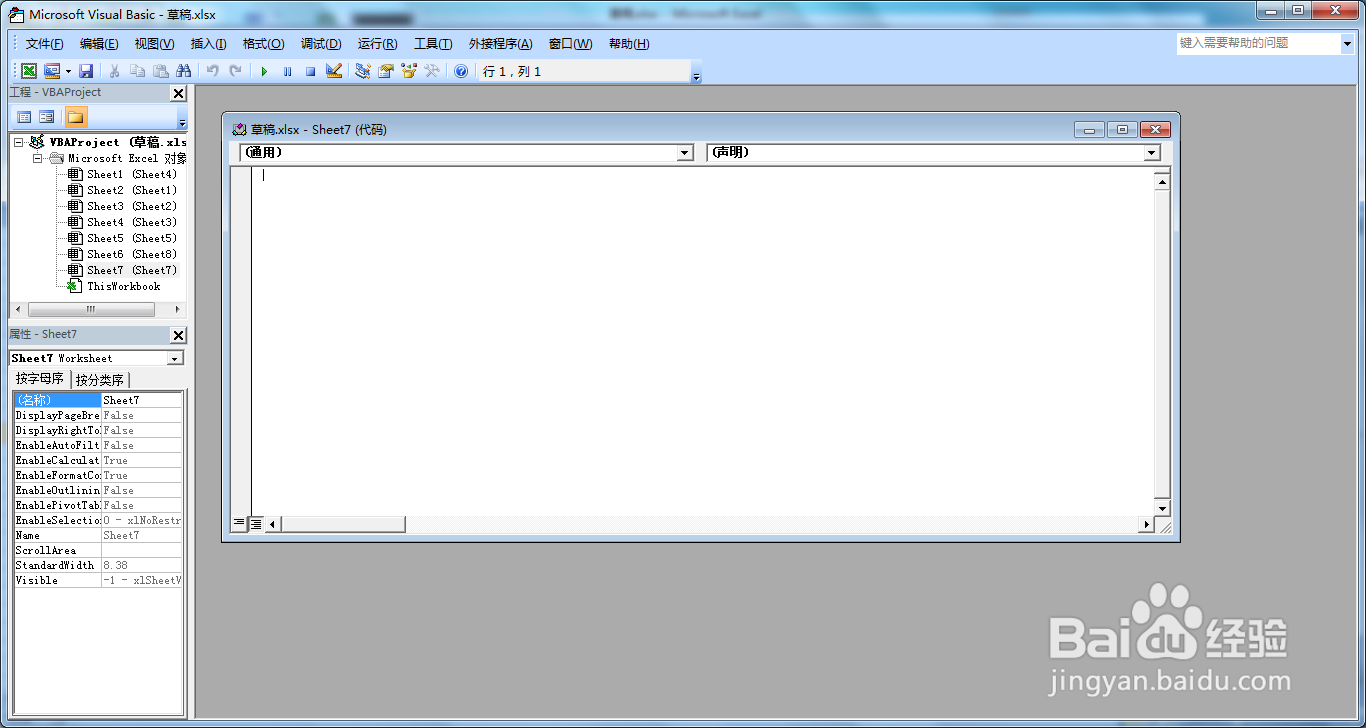Click the ScrollArea property value field
Viewport: 1366px width, 728px height.
(x=142, y=550)
